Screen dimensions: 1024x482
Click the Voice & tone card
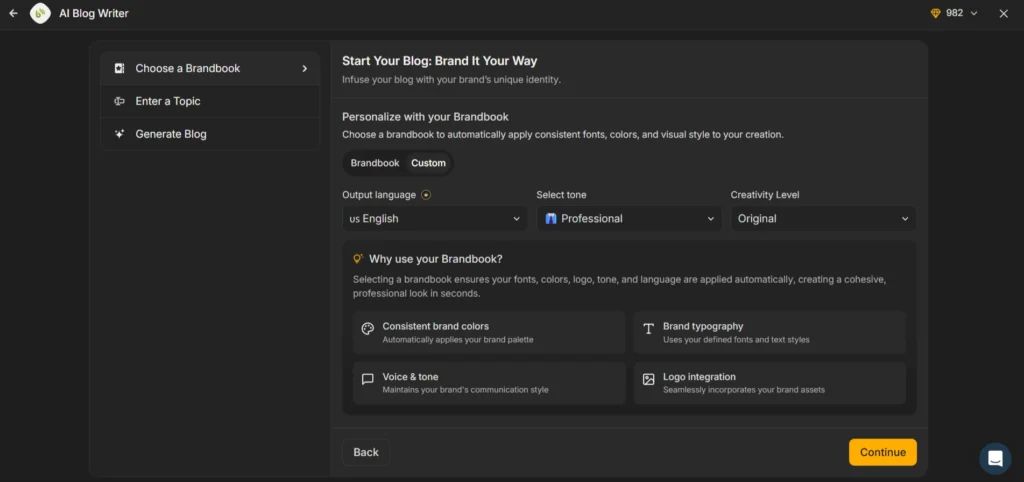tap(489, 383)
